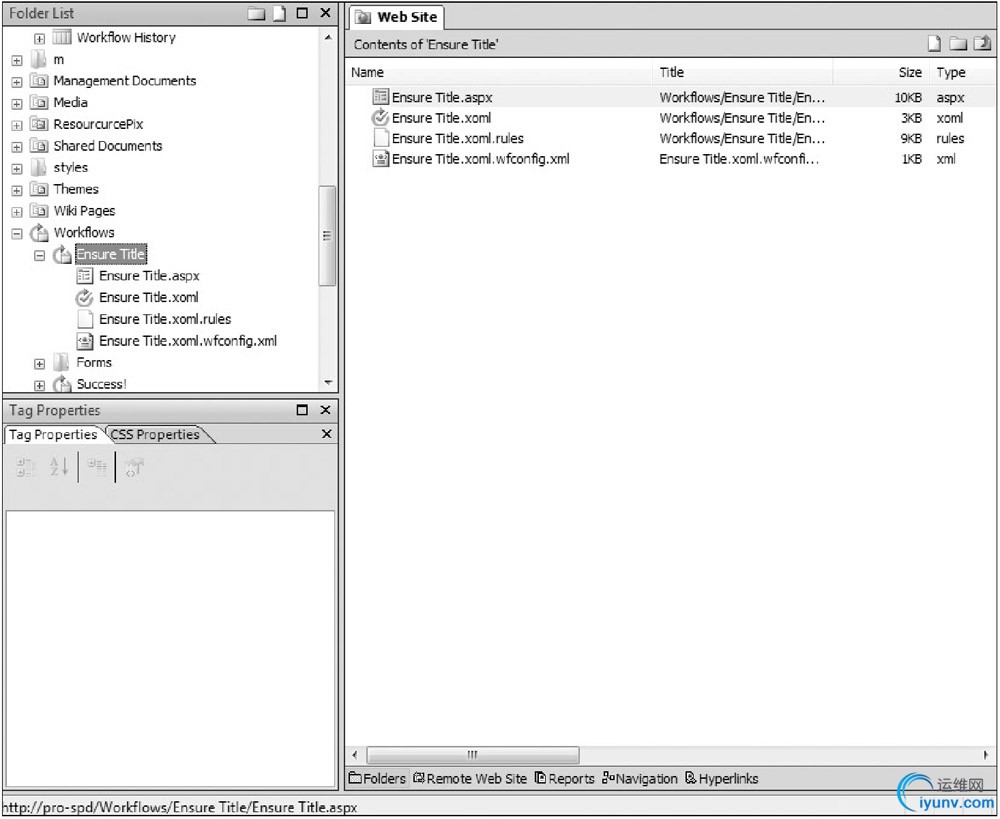Maximize the Tag Properties panel
1000x819 pixels.
click(x=302, y=410)
